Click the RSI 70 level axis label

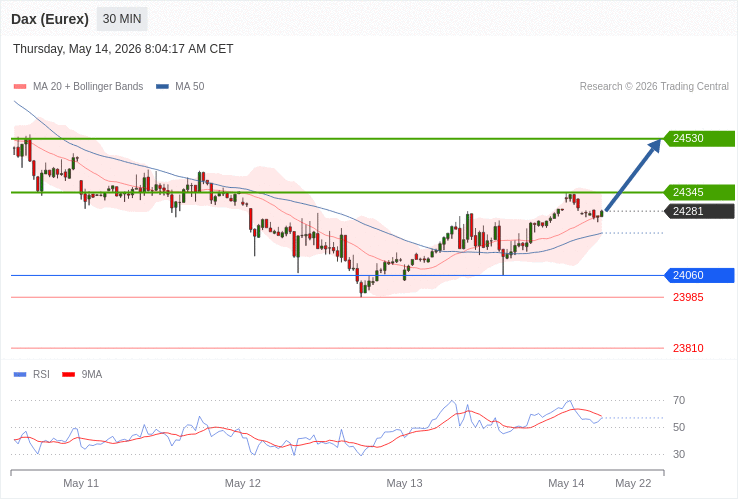pyautogui.click(x=679, y=401)
